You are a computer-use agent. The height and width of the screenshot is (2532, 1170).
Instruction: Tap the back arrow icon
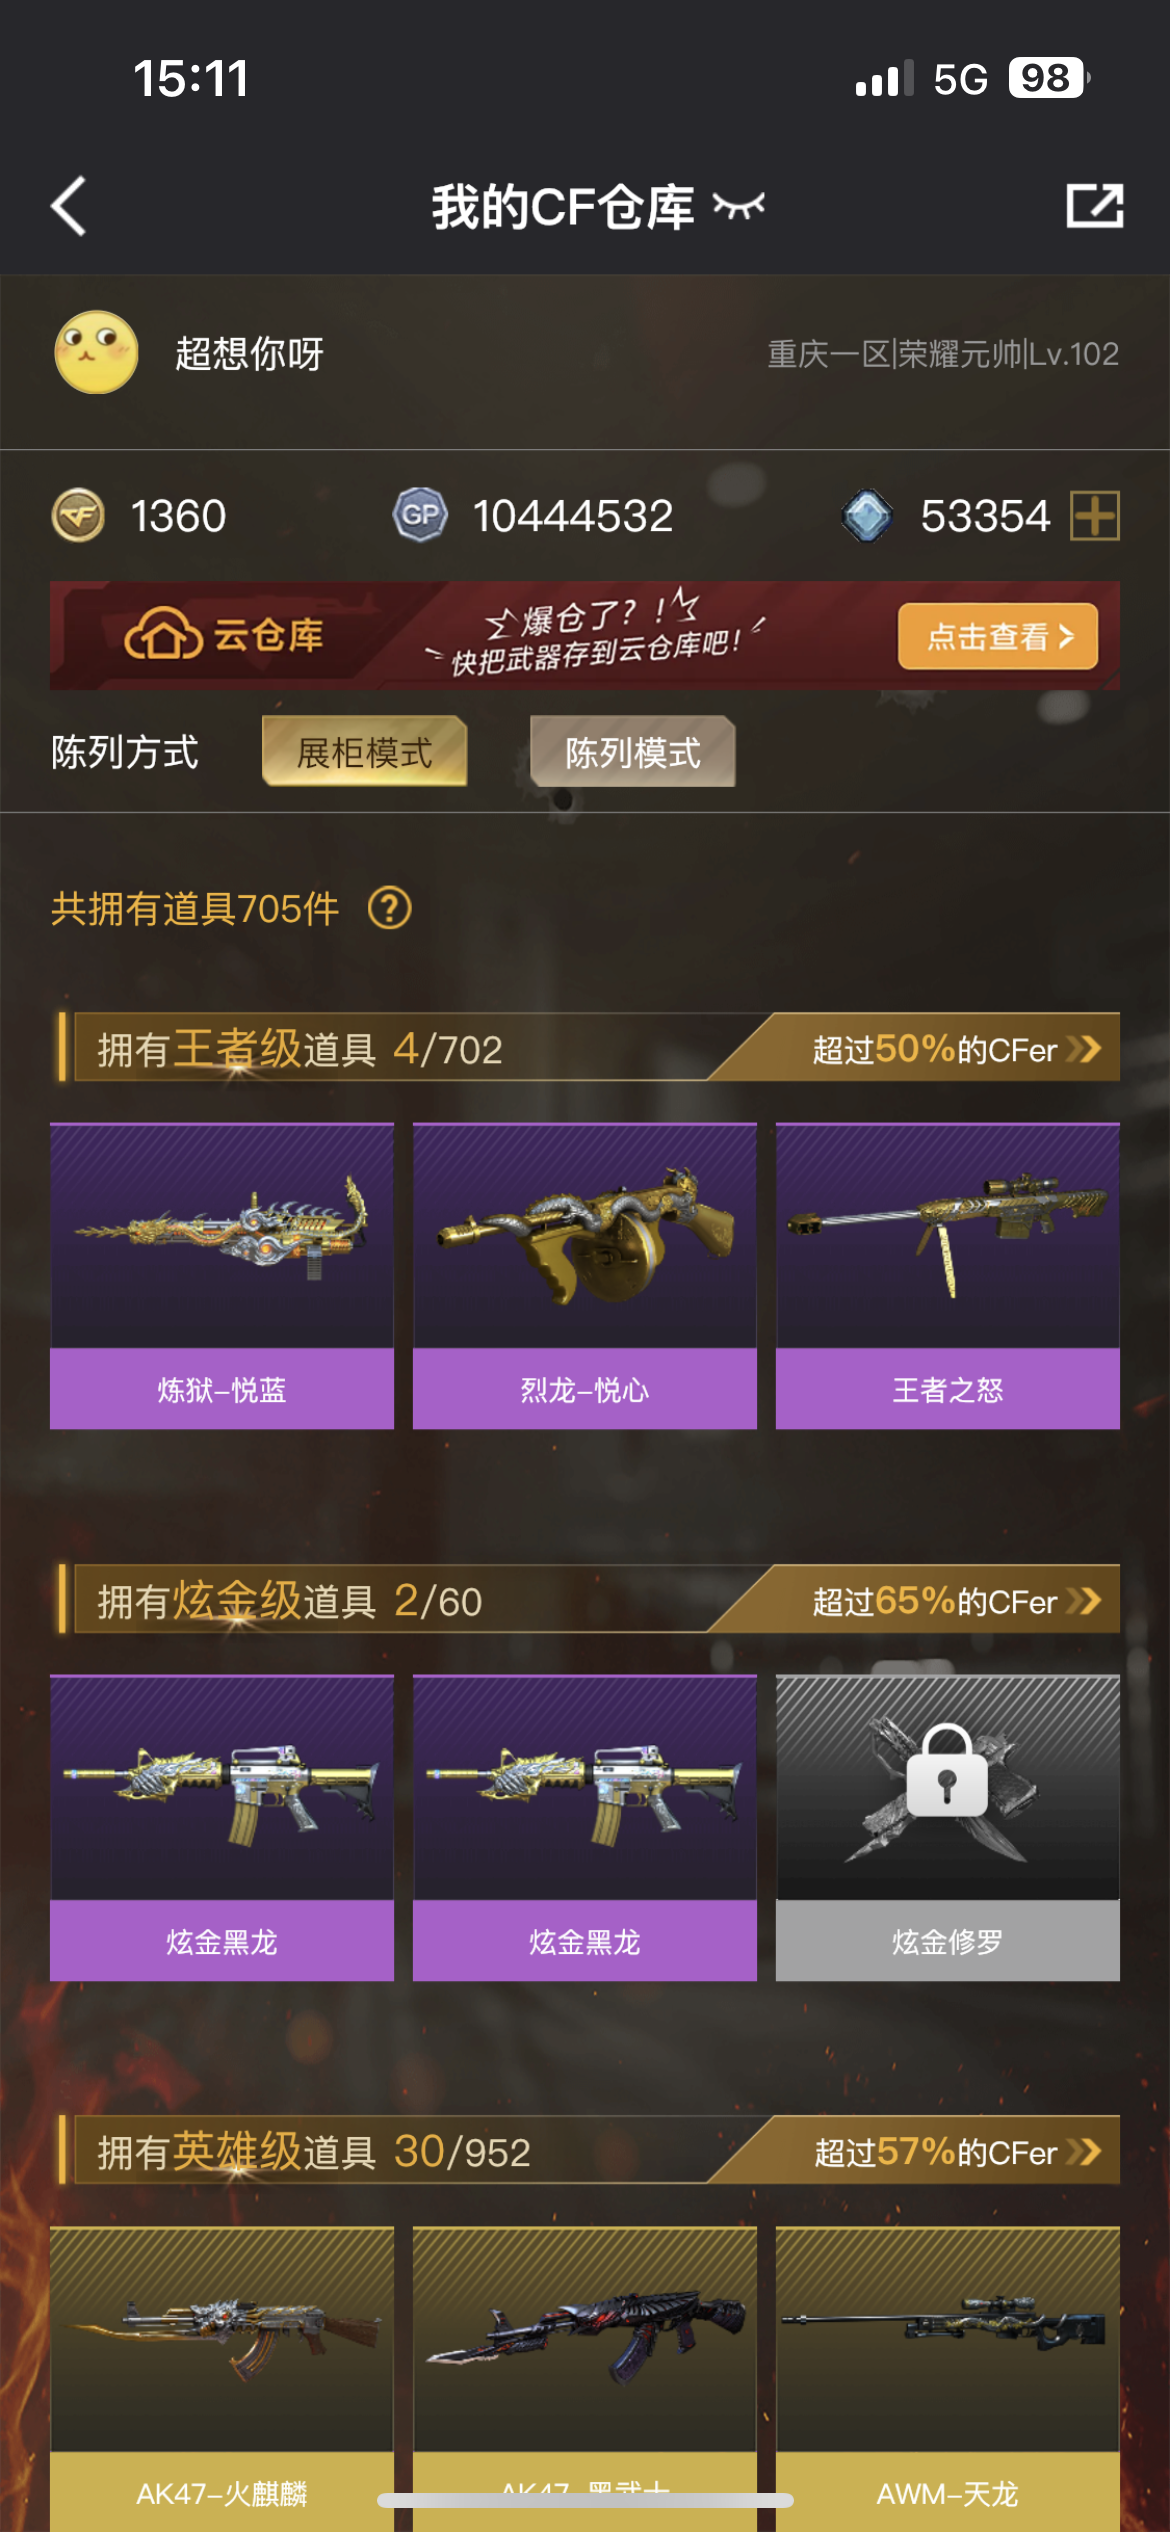[x=69, y=206]
